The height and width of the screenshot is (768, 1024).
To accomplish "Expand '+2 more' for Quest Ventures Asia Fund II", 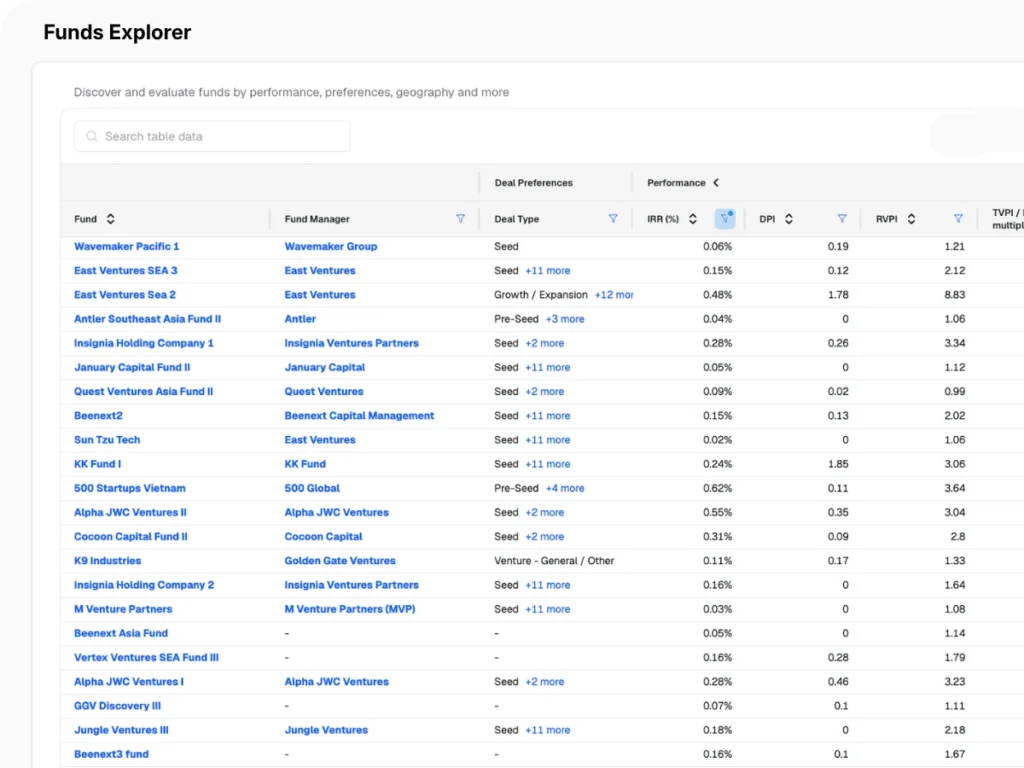I will (545, 391).
